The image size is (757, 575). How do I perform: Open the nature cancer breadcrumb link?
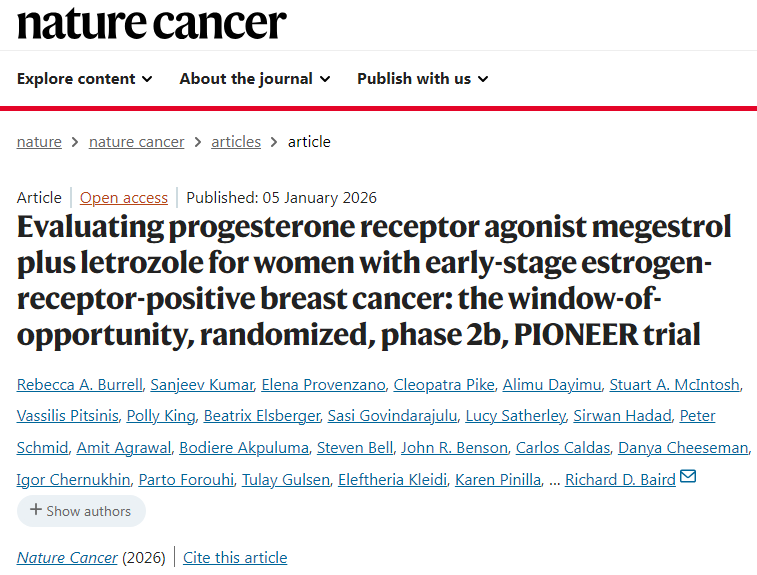[136, 142]
